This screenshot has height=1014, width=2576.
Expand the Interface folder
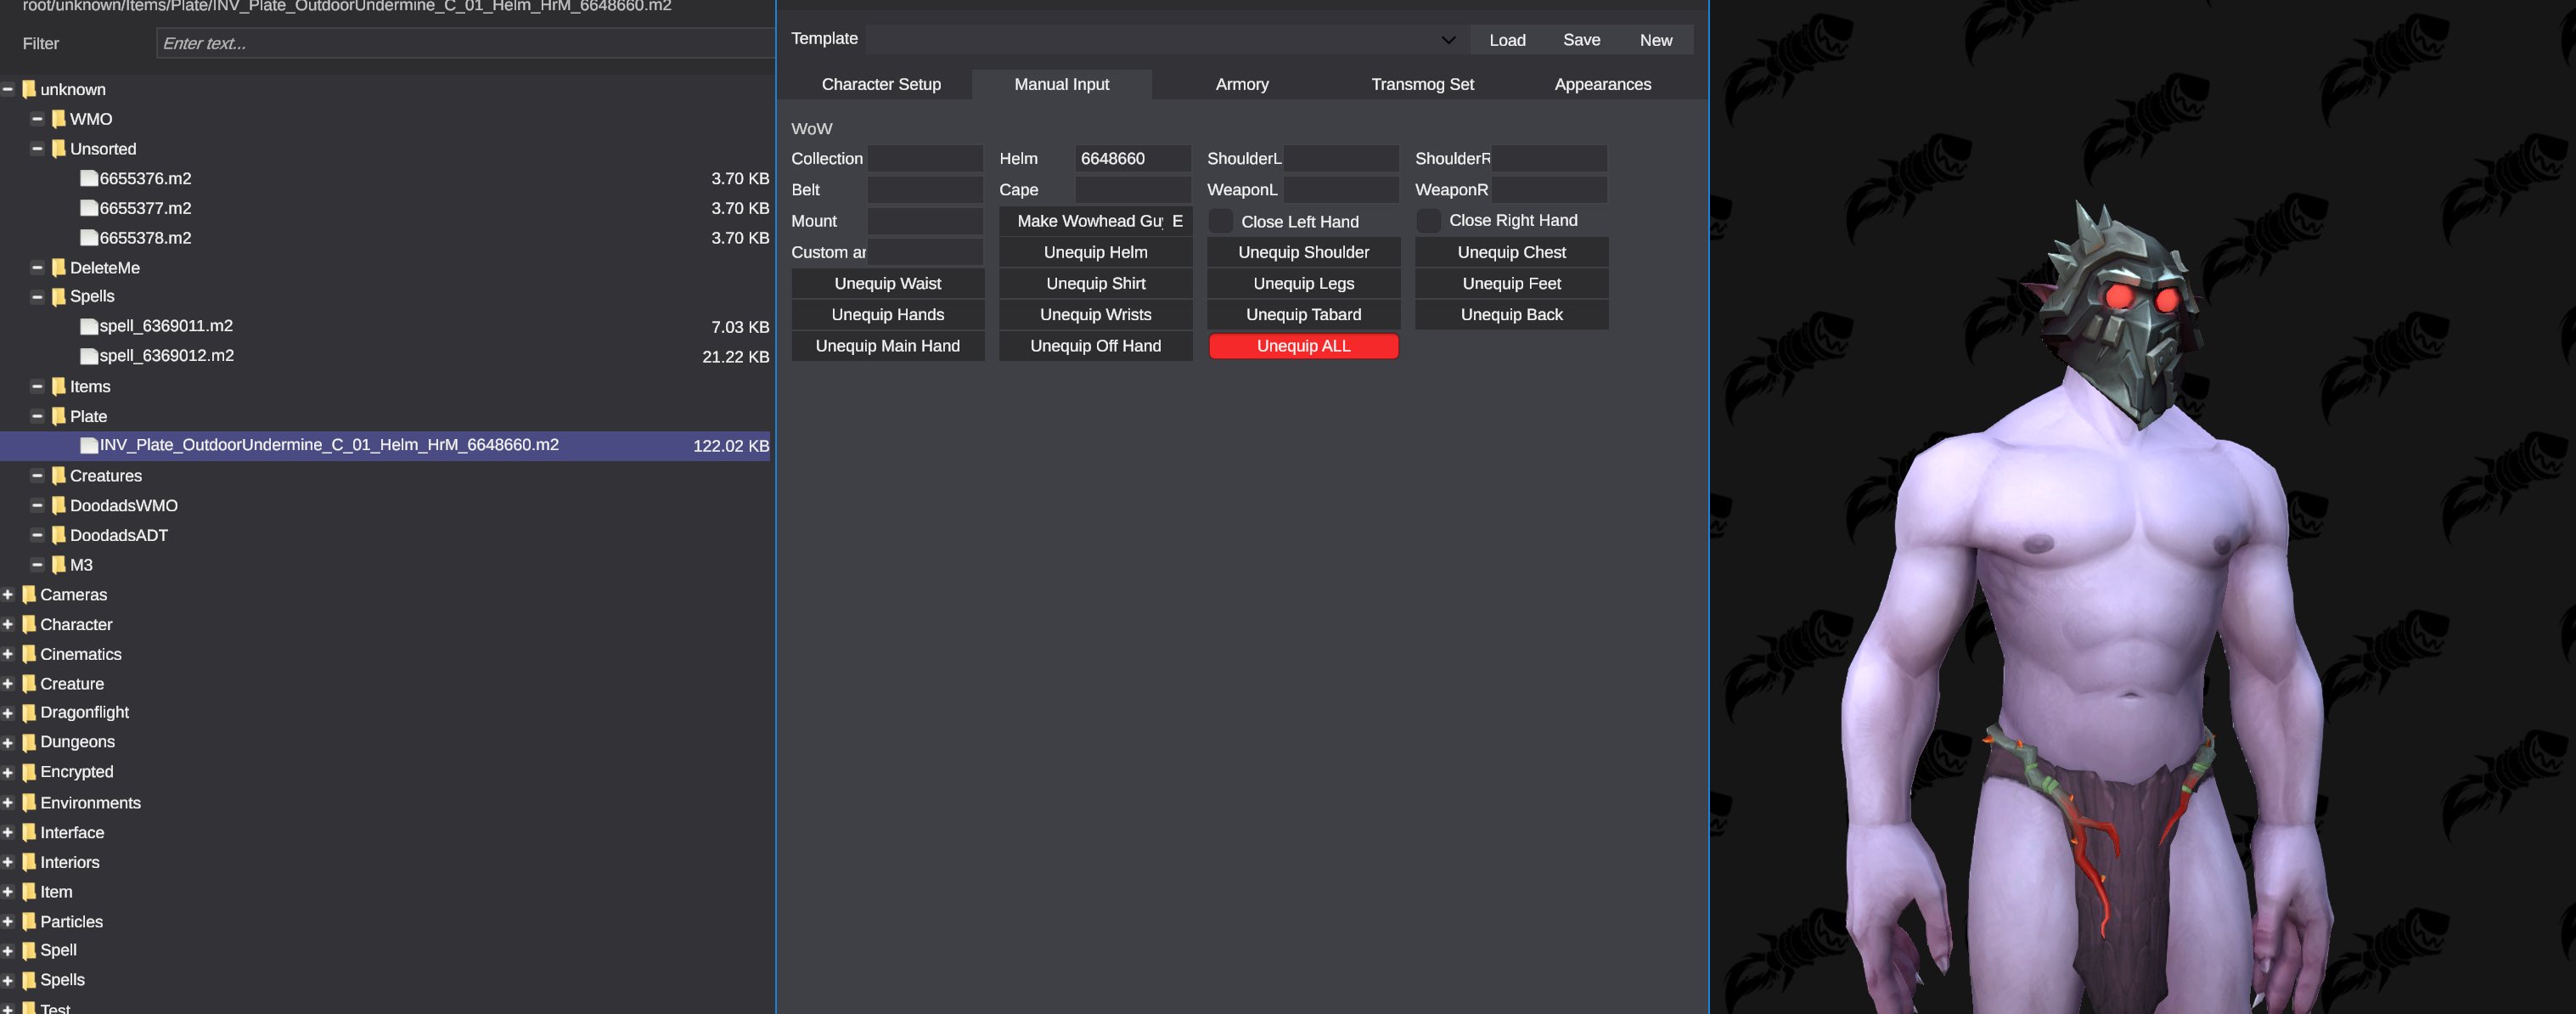coord(7,833)
